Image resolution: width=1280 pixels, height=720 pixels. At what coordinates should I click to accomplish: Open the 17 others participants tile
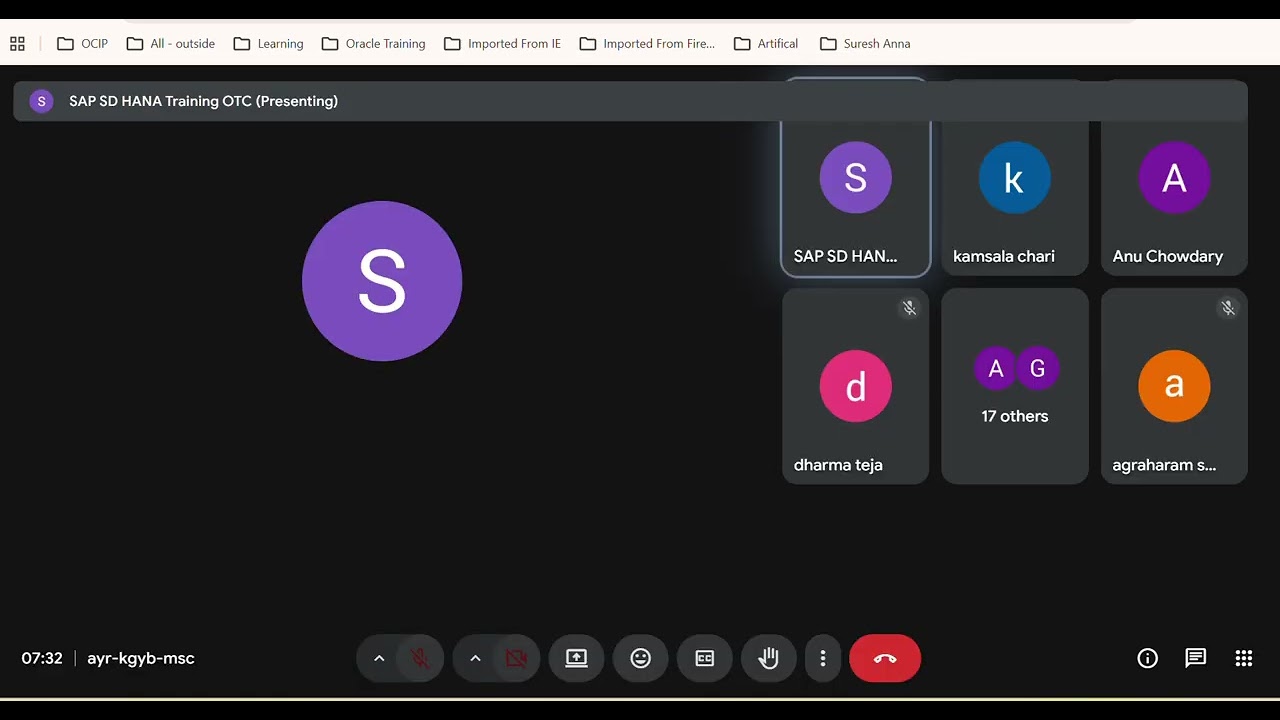[1015, 386]
